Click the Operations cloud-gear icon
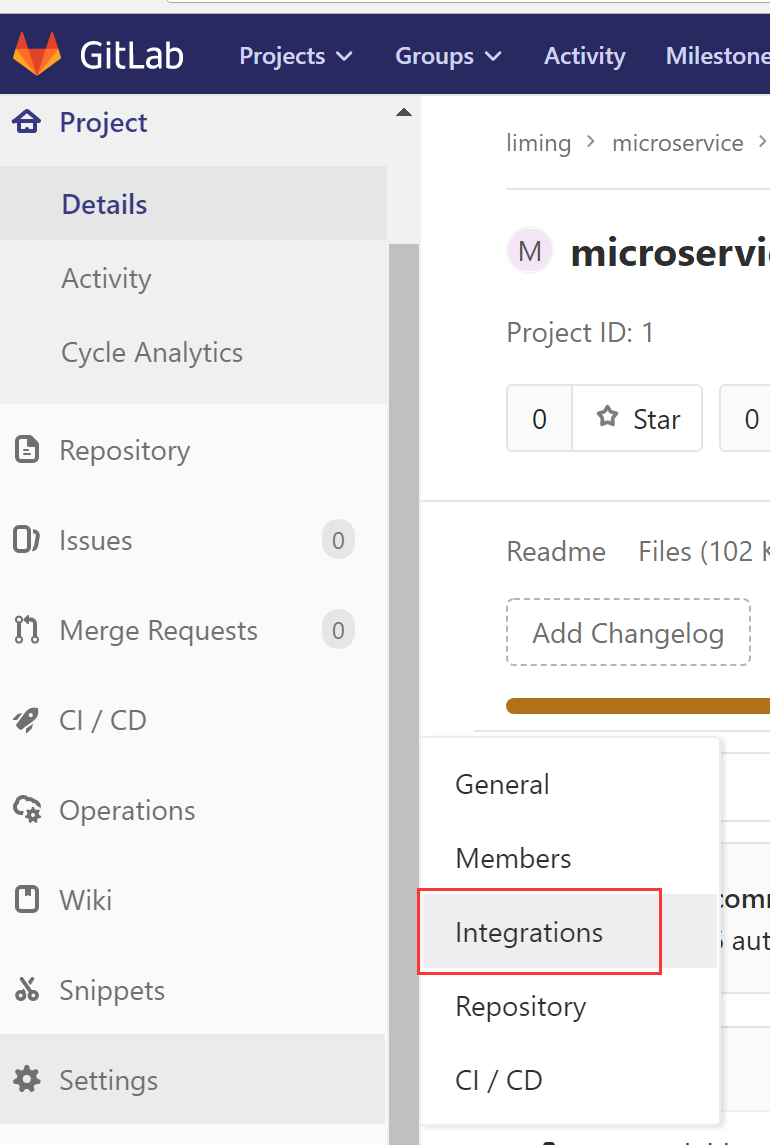 pos(27,811)
